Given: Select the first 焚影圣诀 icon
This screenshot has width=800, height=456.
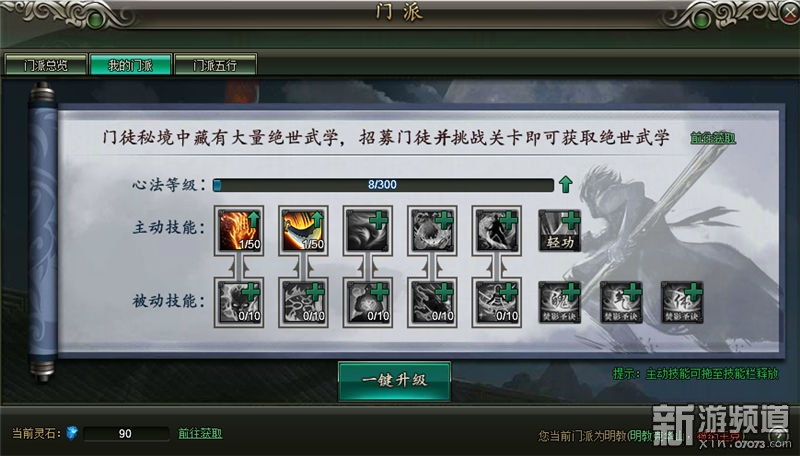Looking at the screenshot, I should (560, 302).
